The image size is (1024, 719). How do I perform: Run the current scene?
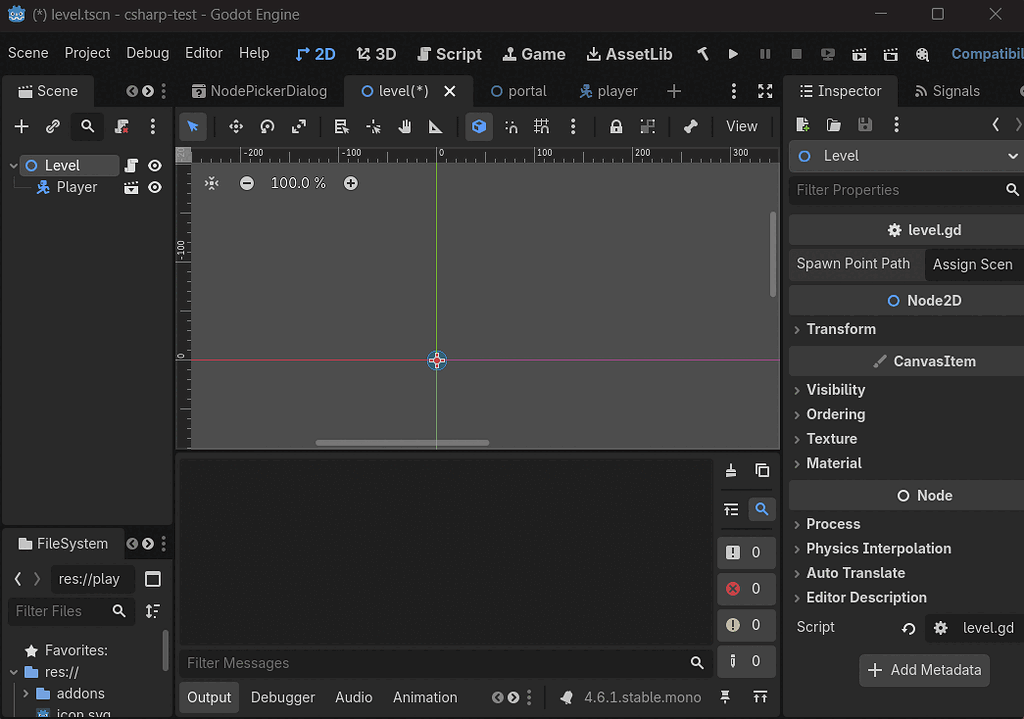point(859,54)
